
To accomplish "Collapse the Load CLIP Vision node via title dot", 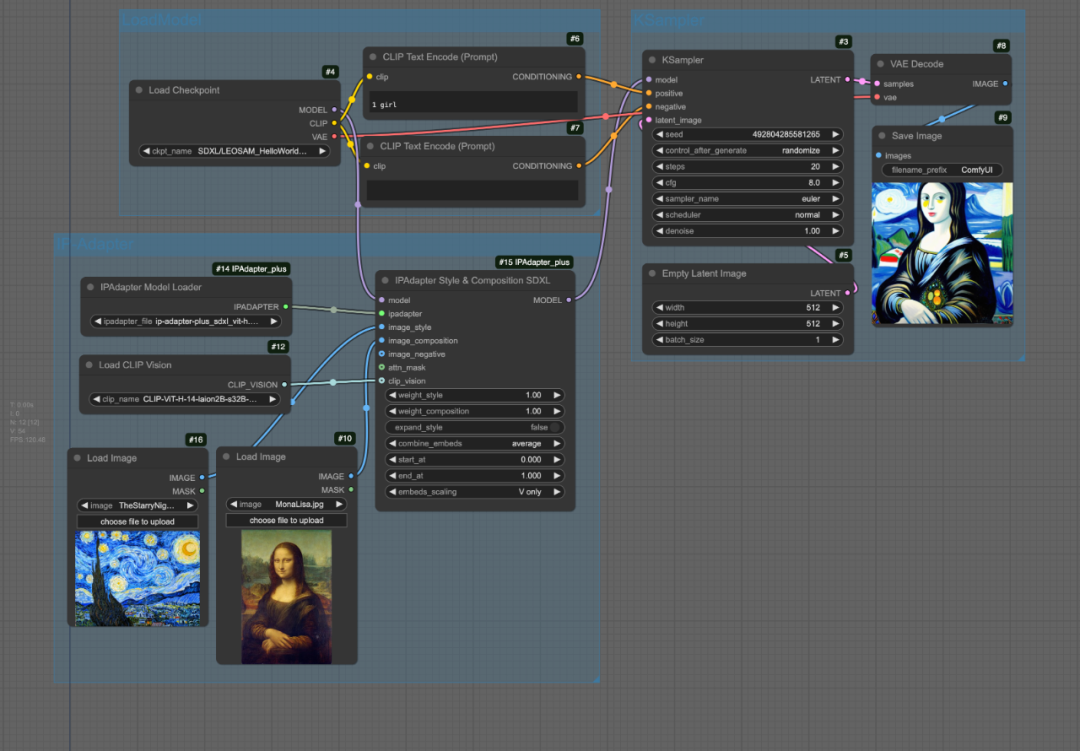I will click(89, 365).
